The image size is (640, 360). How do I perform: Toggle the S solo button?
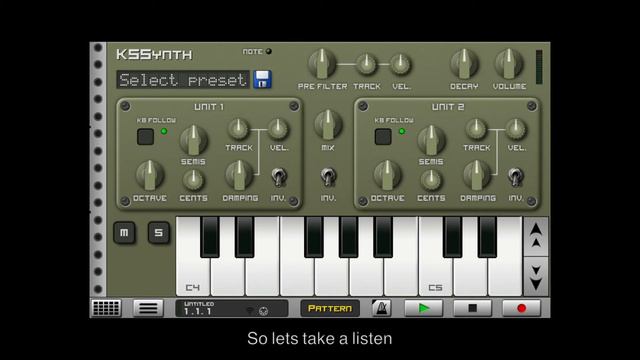click(x=158, y=233)
